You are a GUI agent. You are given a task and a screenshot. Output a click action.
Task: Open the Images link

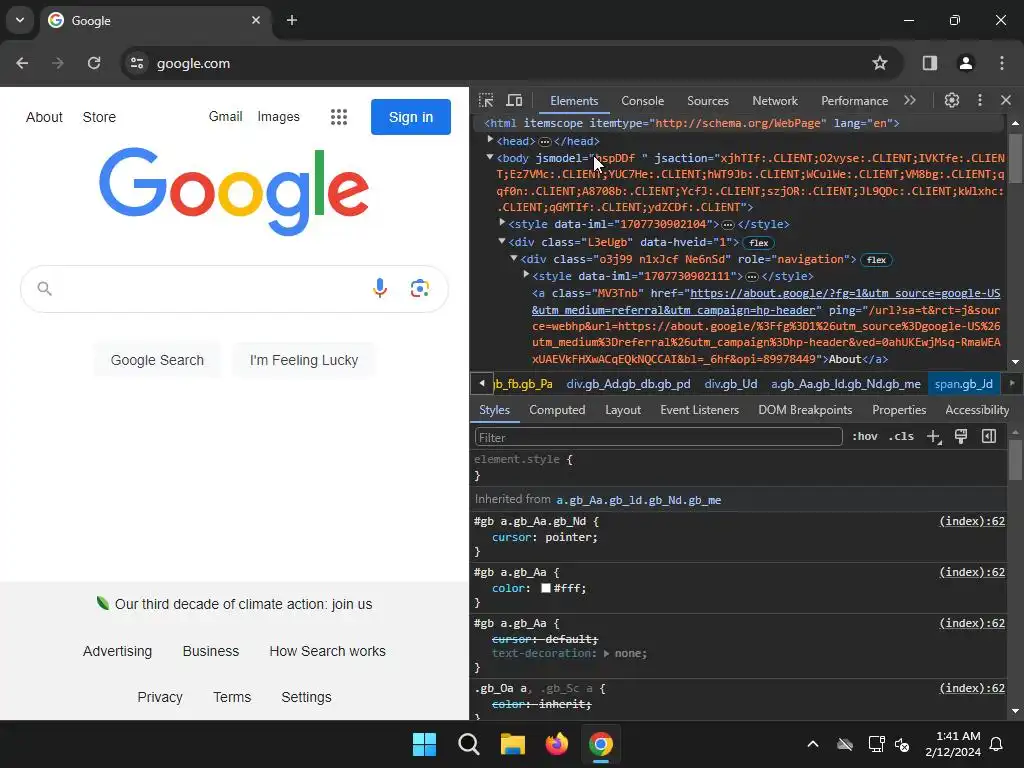[x=278, y=116]
